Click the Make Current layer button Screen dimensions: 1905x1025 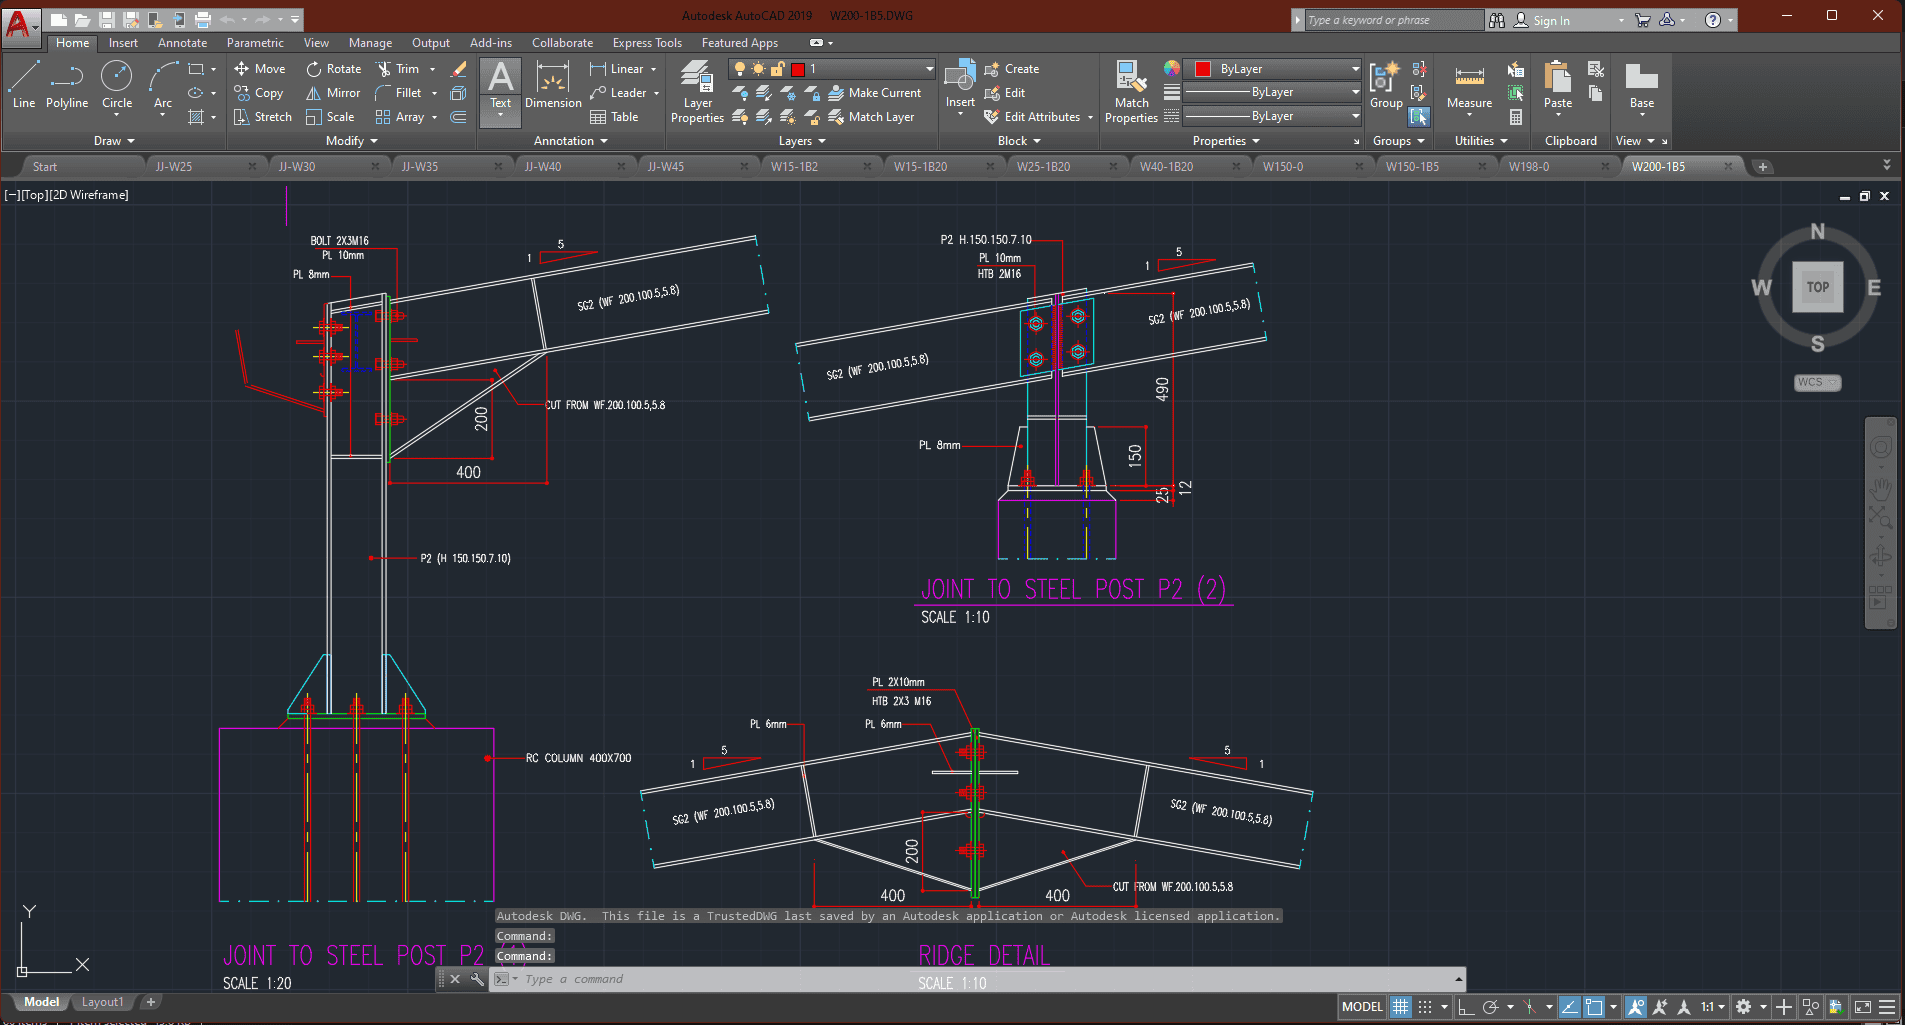874,93
